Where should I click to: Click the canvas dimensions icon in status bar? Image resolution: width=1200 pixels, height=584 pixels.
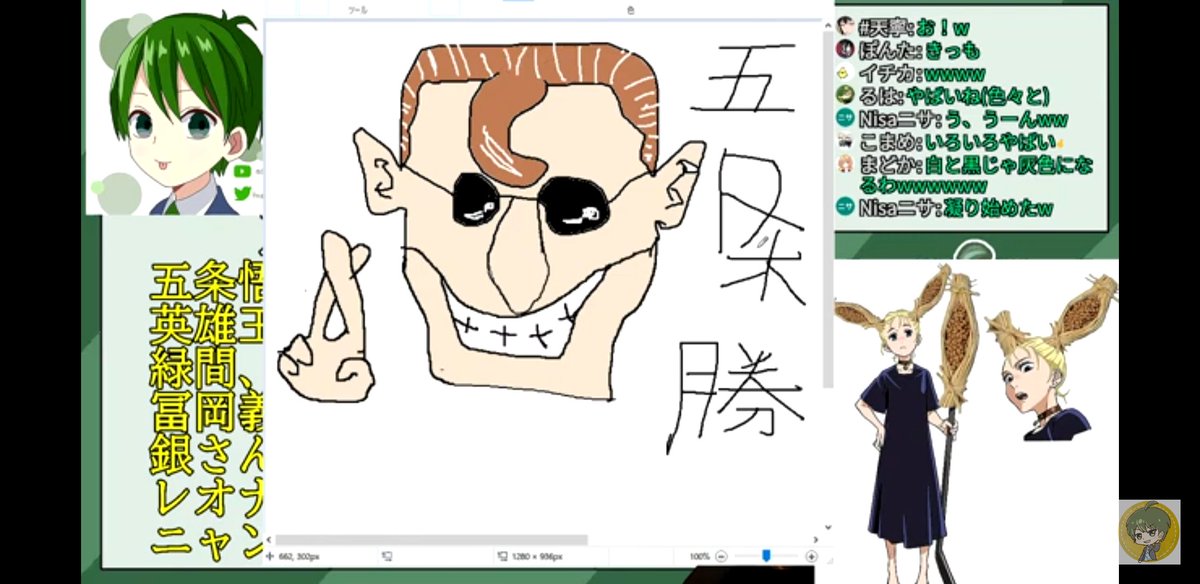coord(502,556)
